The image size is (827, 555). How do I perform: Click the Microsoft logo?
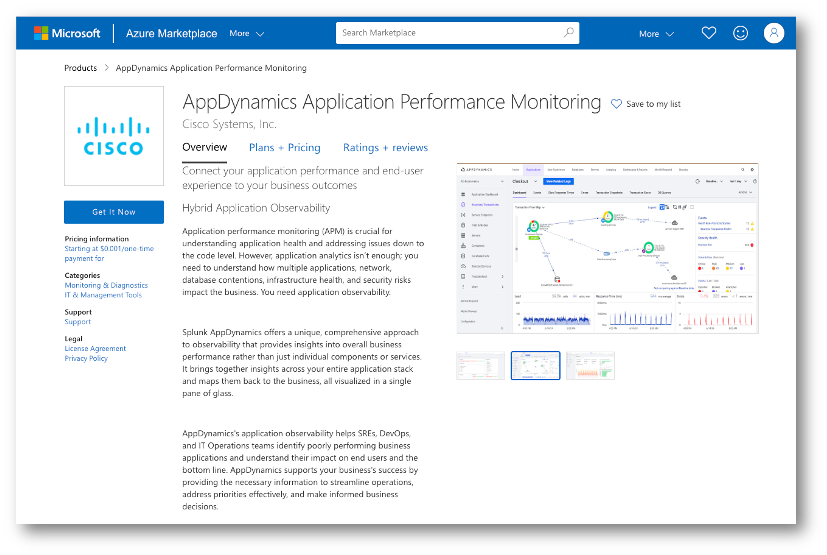click(x=67, y=33)
